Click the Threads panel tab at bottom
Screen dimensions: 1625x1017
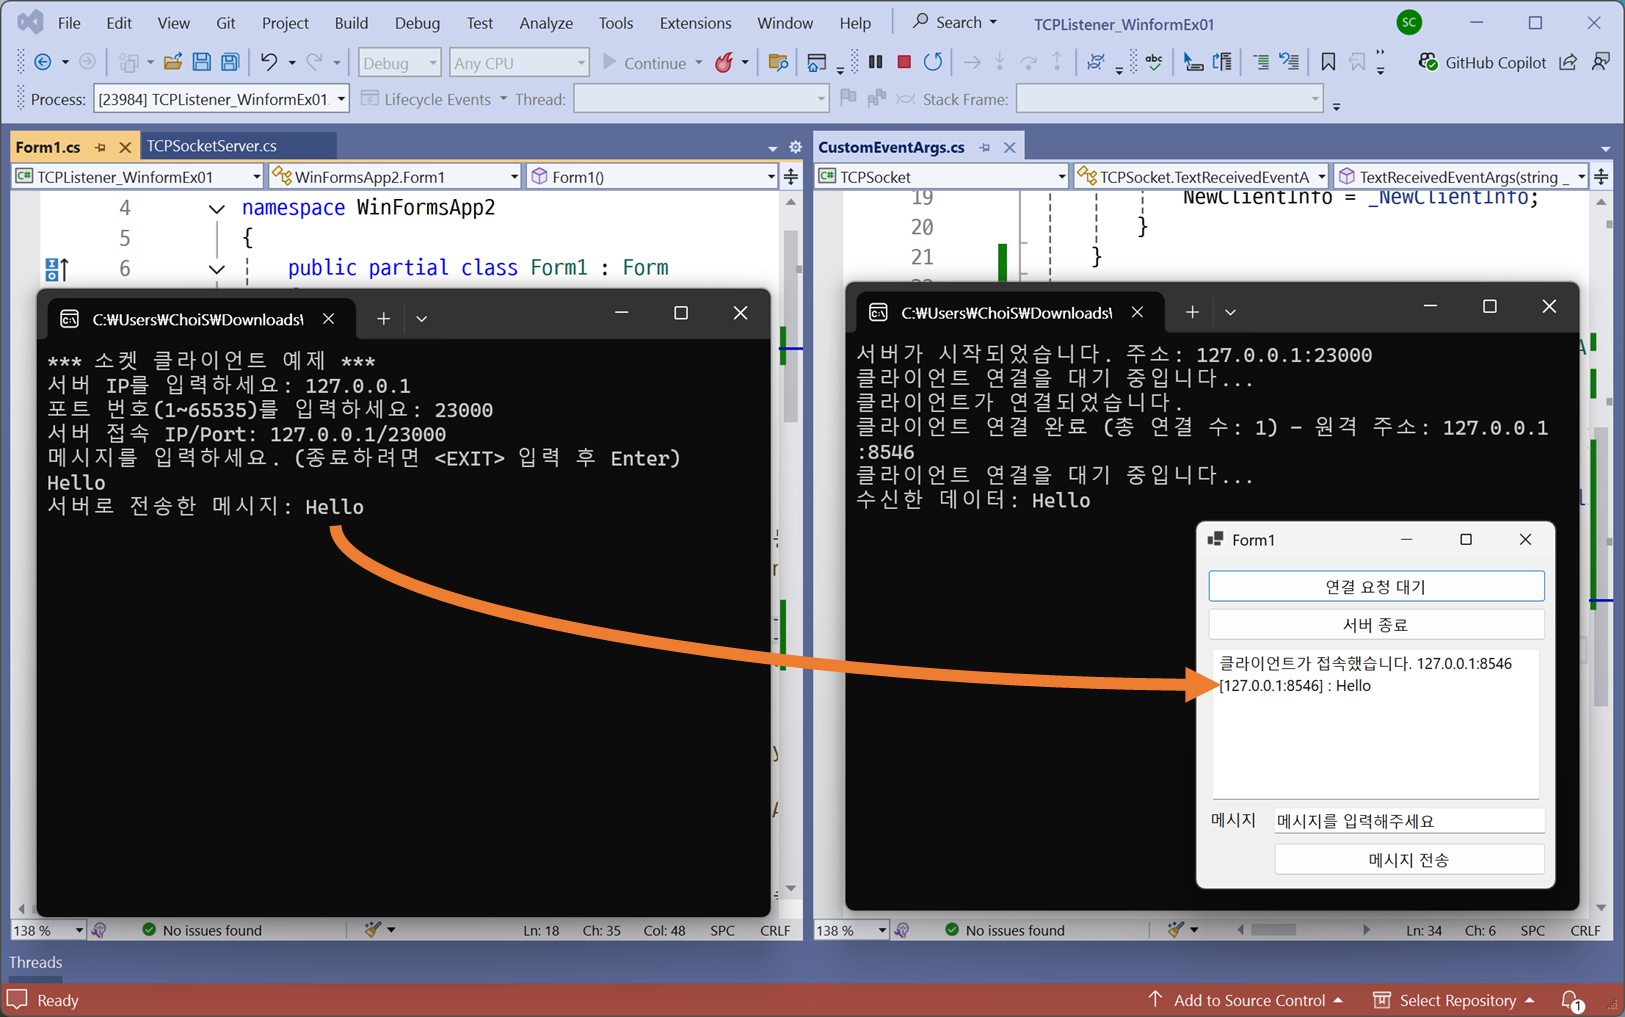pos(35,962)
